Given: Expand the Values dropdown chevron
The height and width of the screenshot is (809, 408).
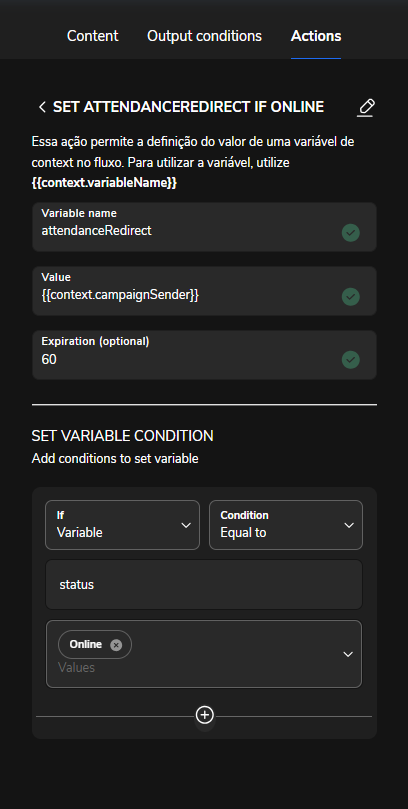Looking at the screenshot, I should click(x=348, y=654).
